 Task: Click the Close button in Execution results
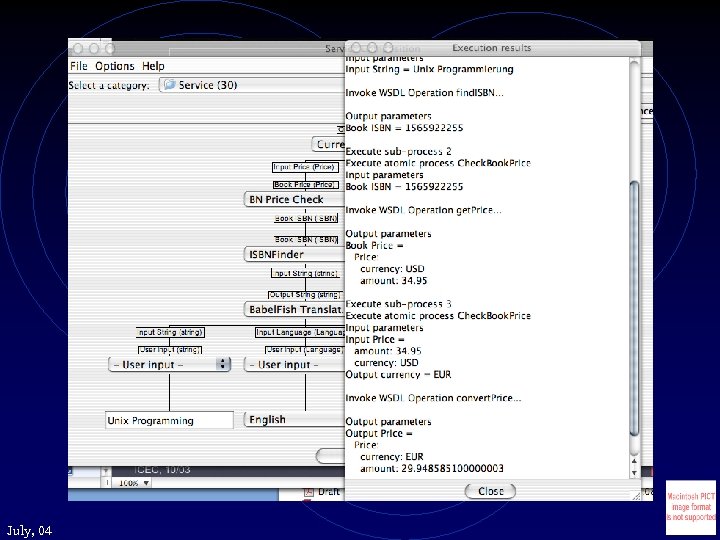(490, 491)
